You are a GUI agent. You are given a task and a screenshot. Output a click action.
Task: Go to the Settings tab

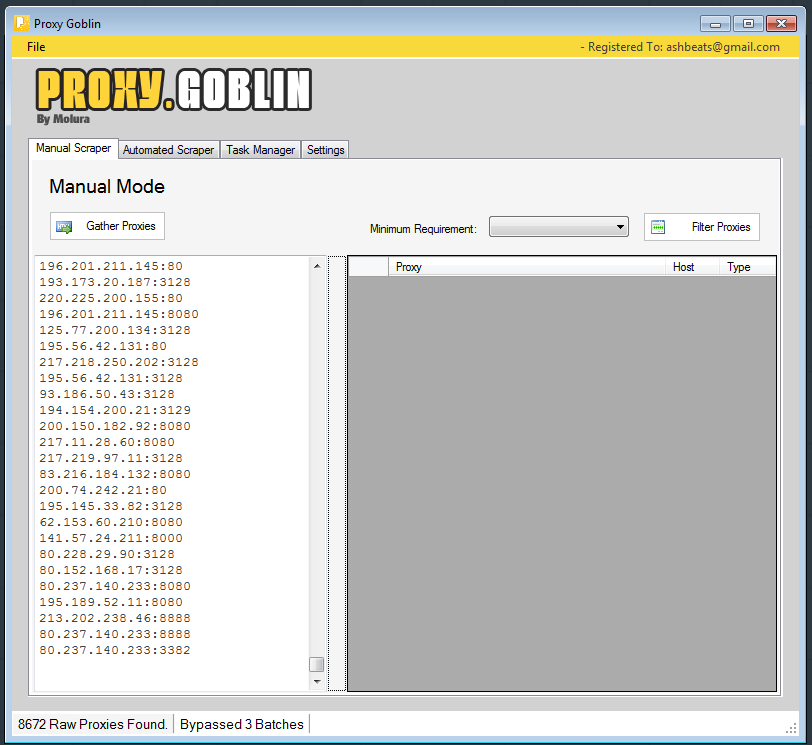[x=325, y=150]
